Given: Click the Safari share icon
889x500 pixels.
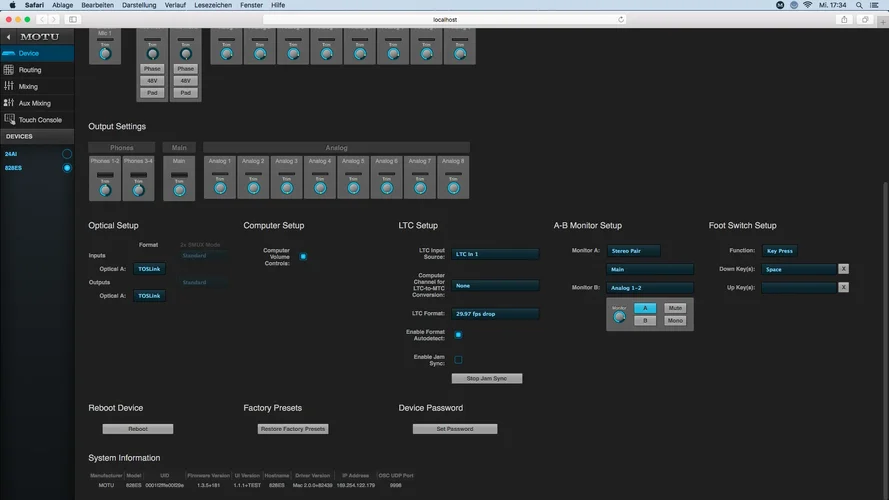Looking at the screenshot, I should pyautogui.click(x=844, y=19).
